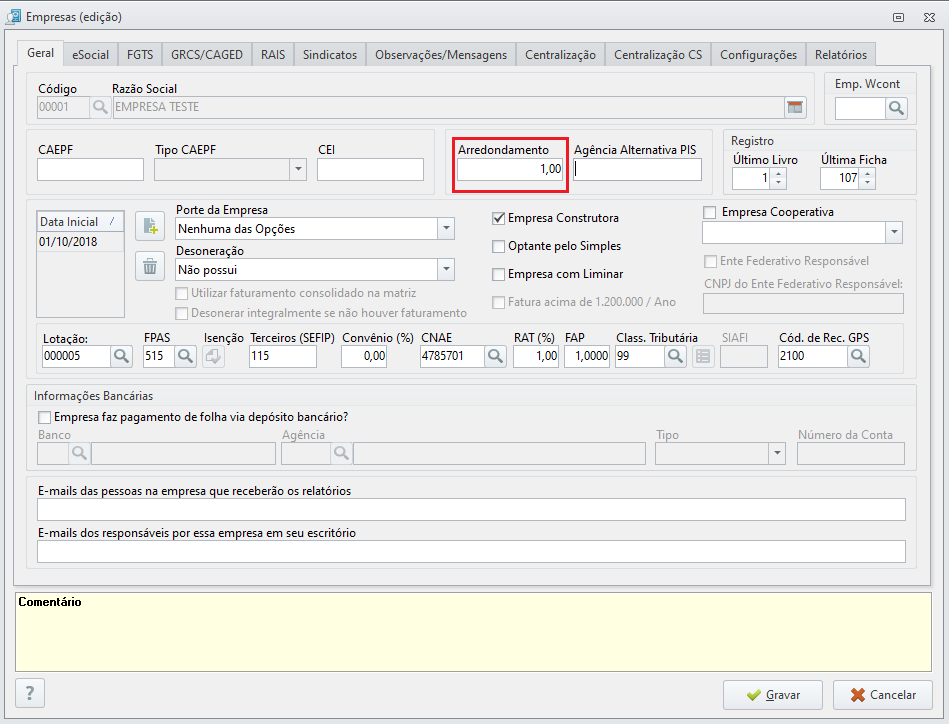Delete Data Inicial entry with trash icon

tap(150, 266)
